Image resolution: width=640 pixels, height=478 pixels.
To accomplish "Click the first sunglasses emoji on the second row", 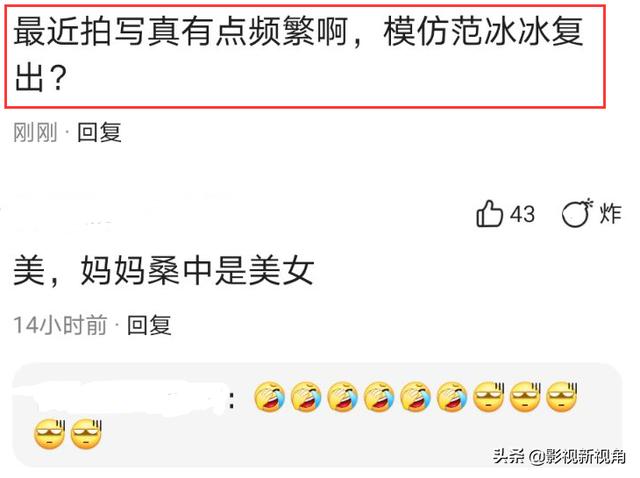I will pos(49,434).
